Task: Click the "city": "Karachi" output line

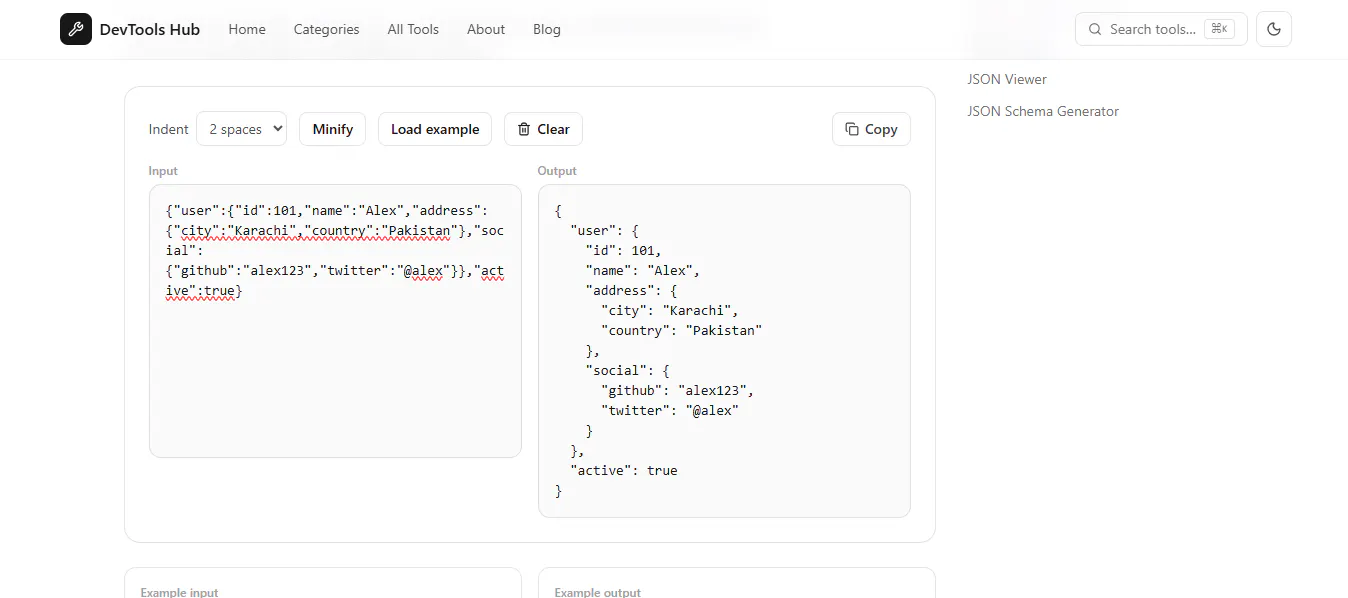Action: tap(670, 310)
